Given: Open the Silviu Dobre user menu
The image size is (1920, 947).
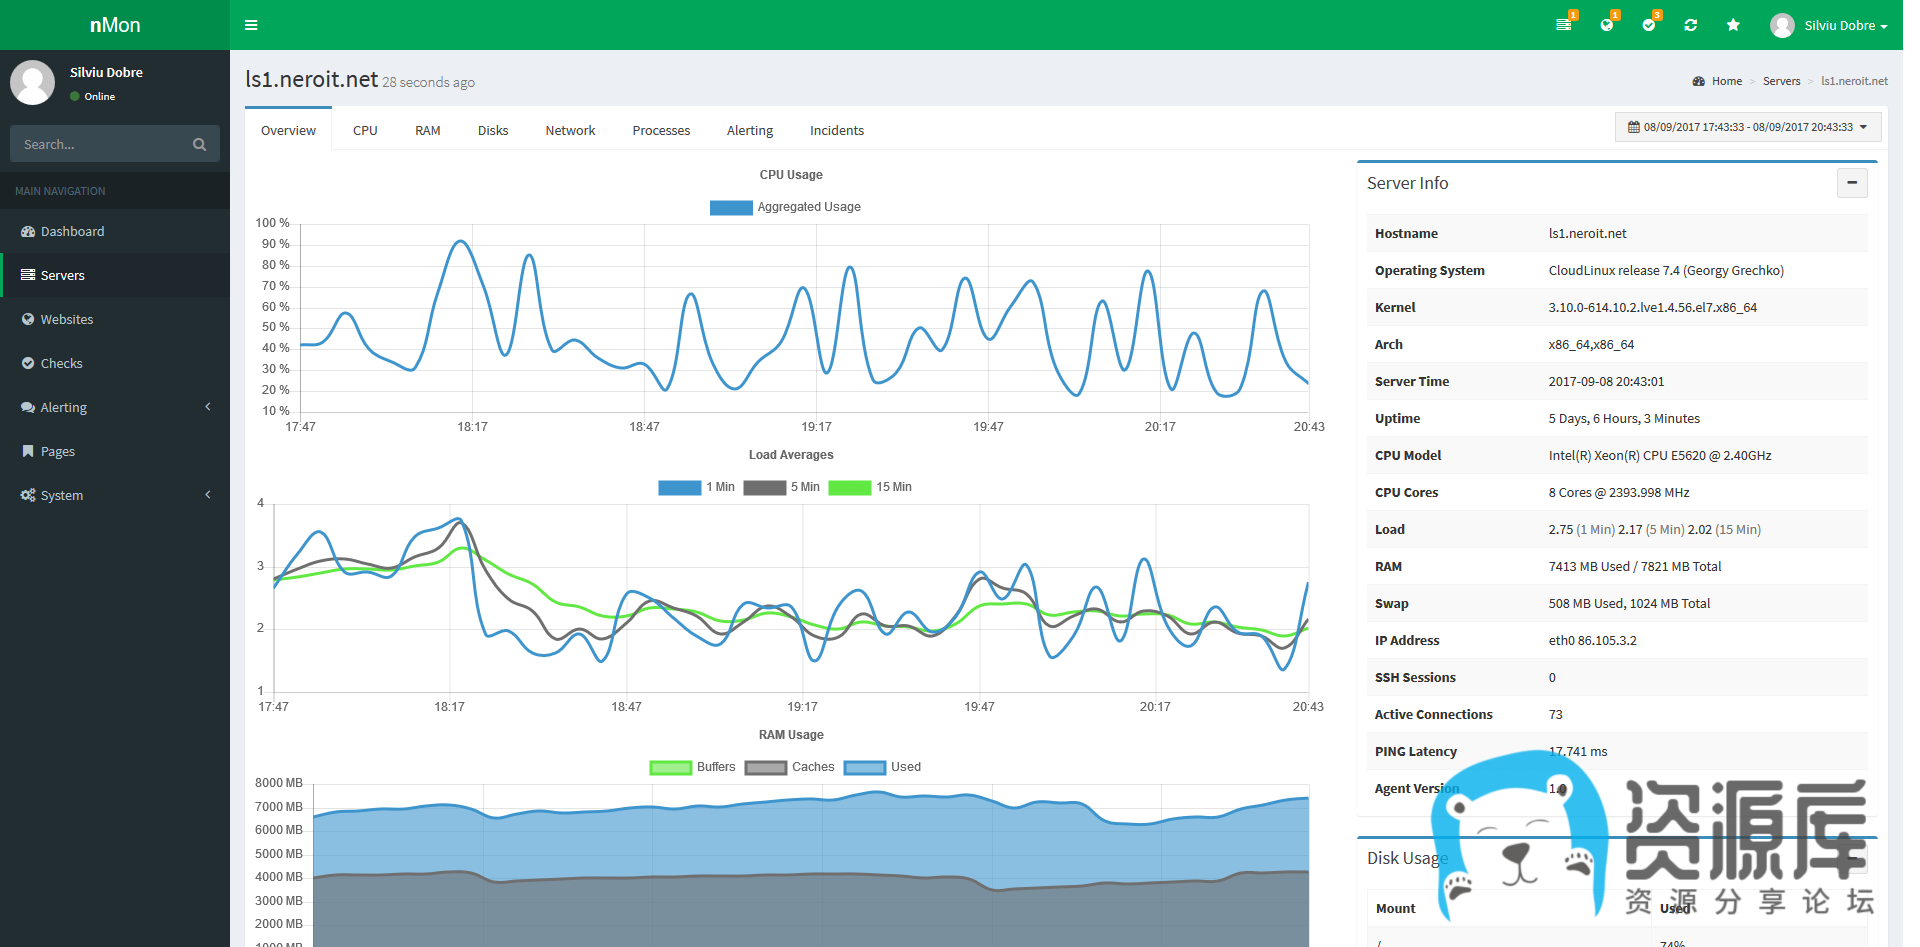Looking at the screenshot, I should pyautogui.click(x=1829, y=25).
